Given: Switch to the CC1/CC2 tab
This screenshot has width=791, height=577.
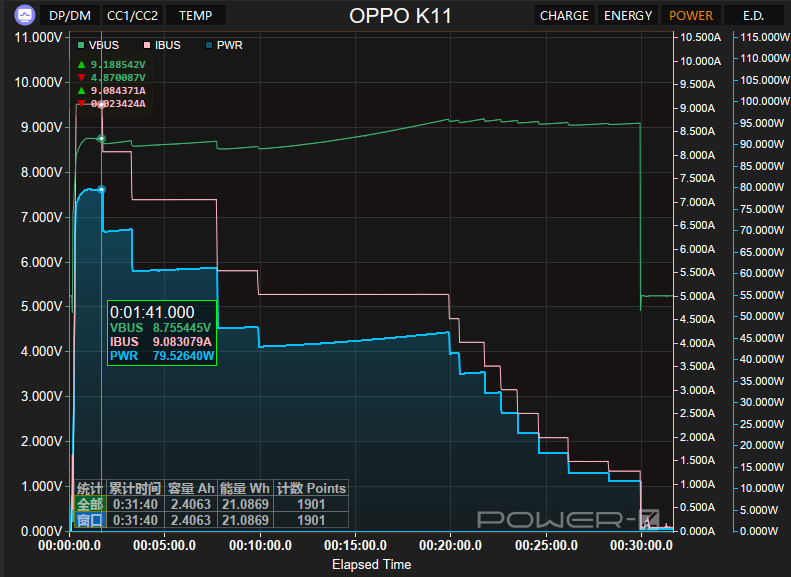Looking at the screenshot, I should coord(133,15).
